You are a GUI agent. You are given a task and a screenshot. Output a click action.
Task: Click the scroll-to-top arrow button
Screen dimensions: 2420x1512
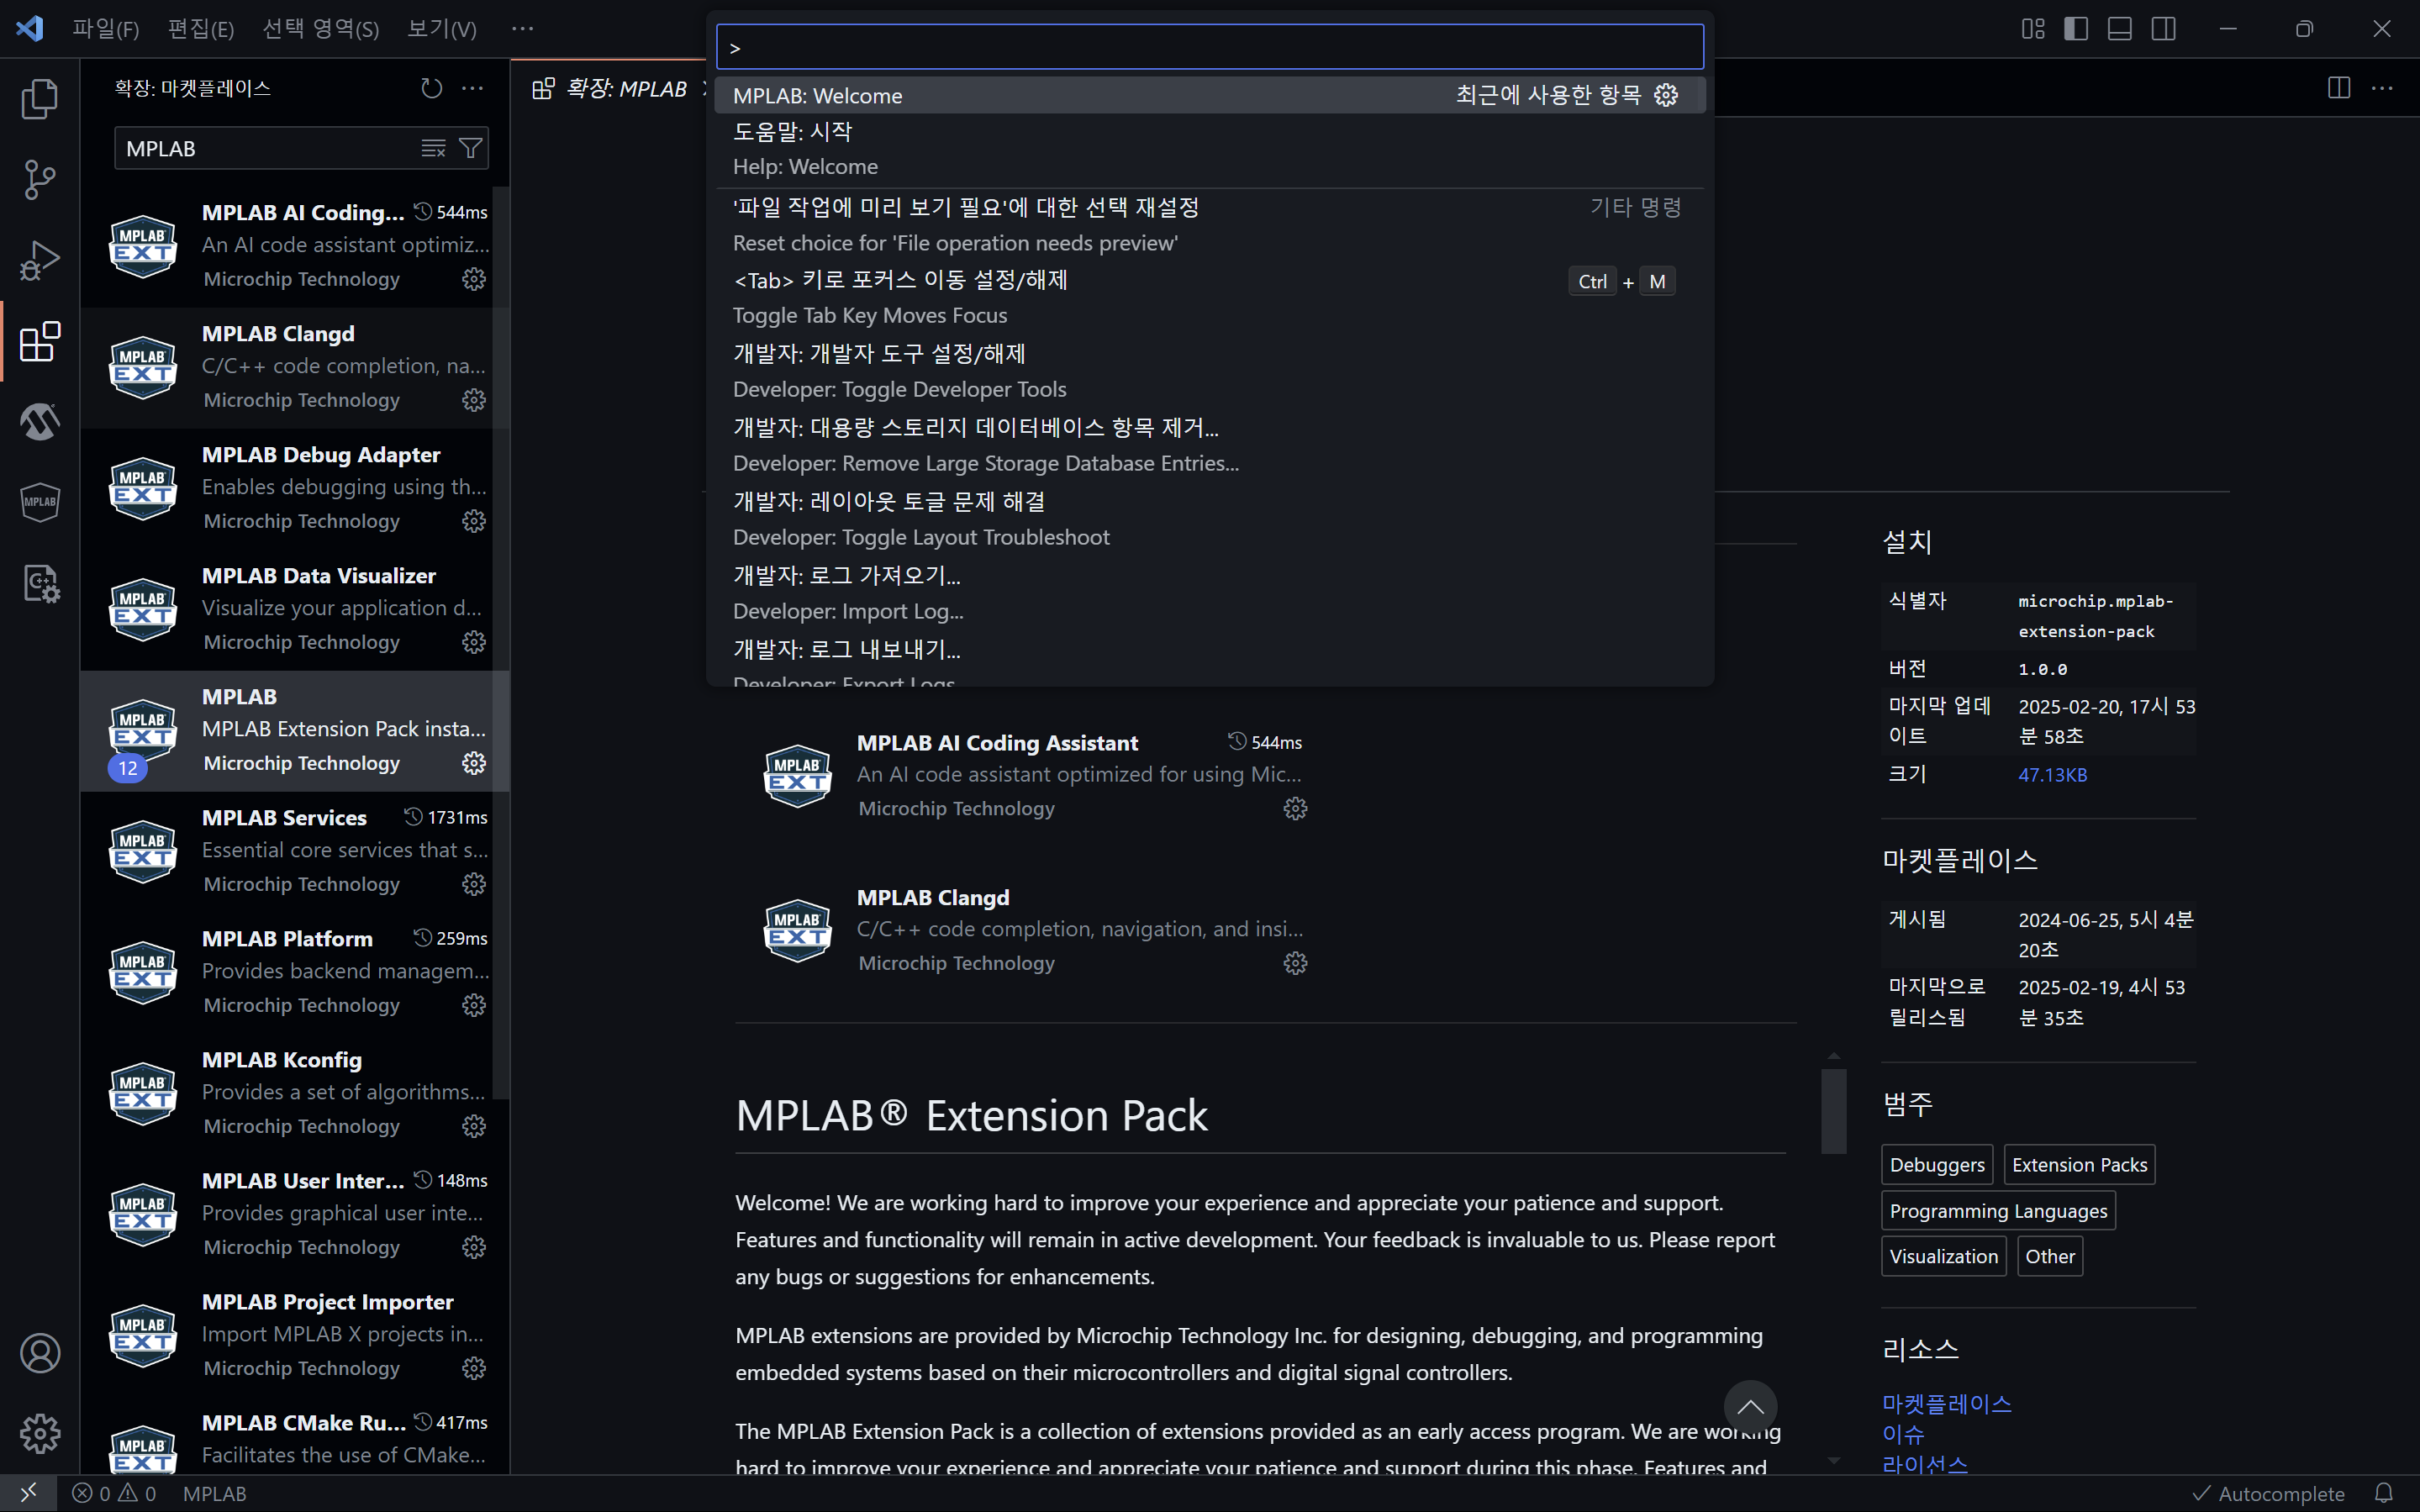pos(1750,1407)
